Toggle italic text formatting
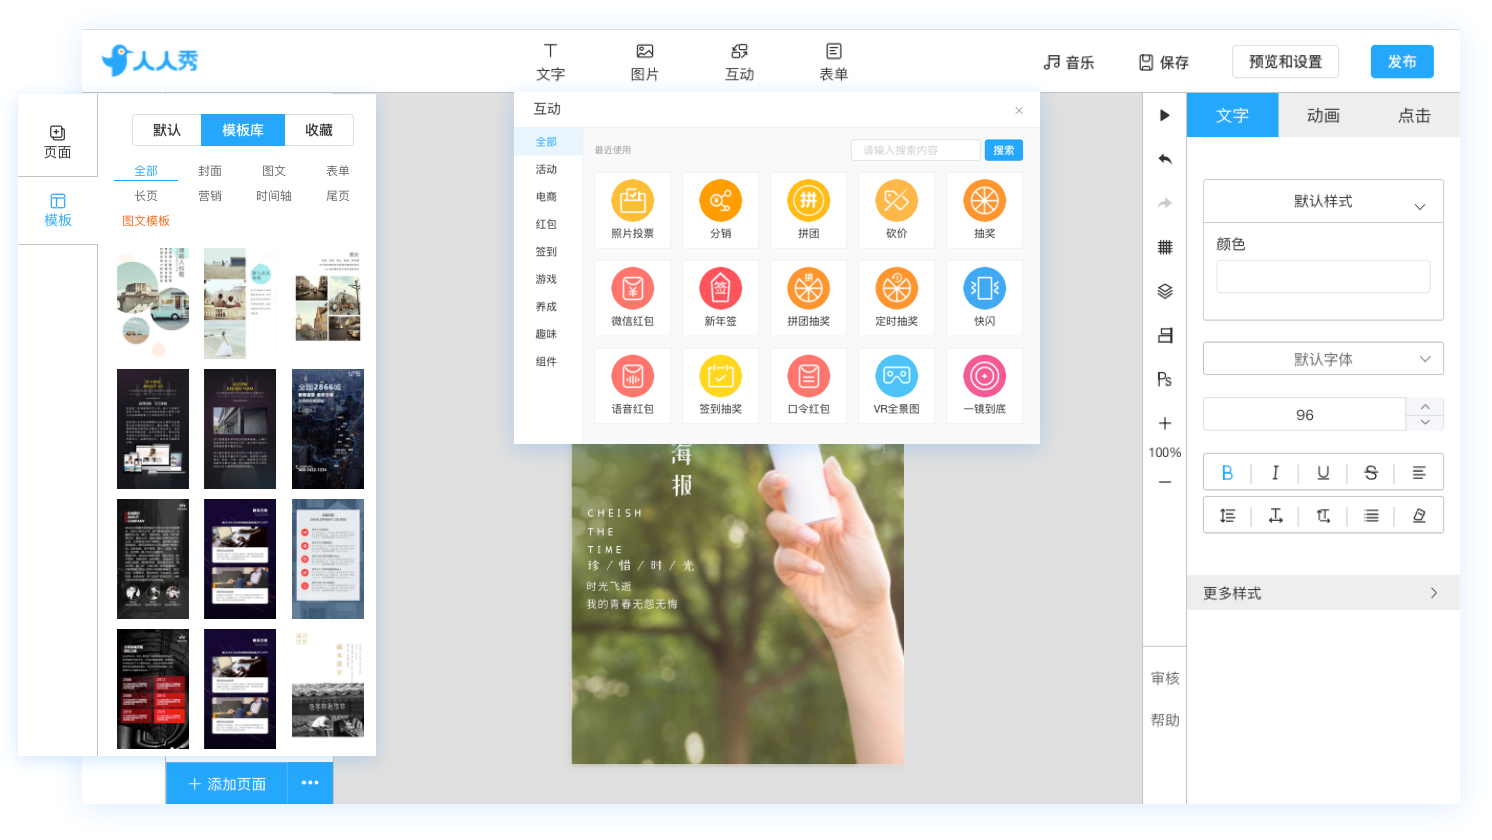Image resolution: width=1492 pixels, height=840 pixels. click(x=1275, y=473)
